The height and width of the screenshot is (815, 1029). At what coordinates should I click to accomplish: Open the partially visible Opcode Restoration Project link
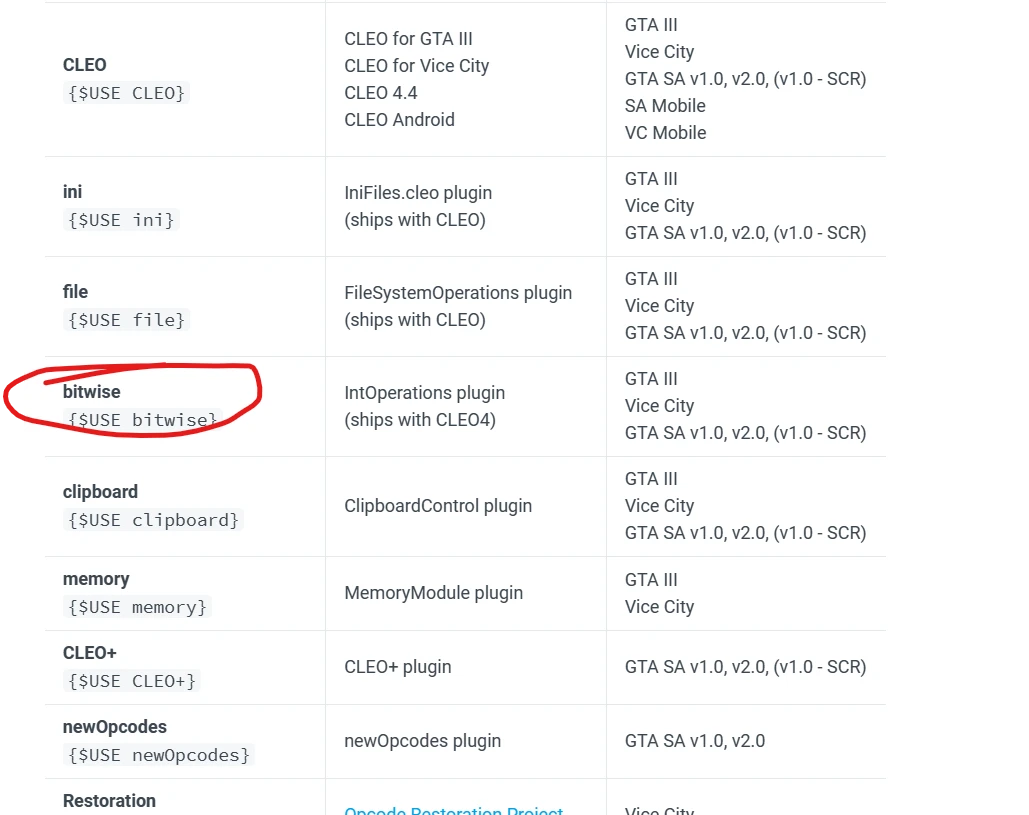(453, 810)
